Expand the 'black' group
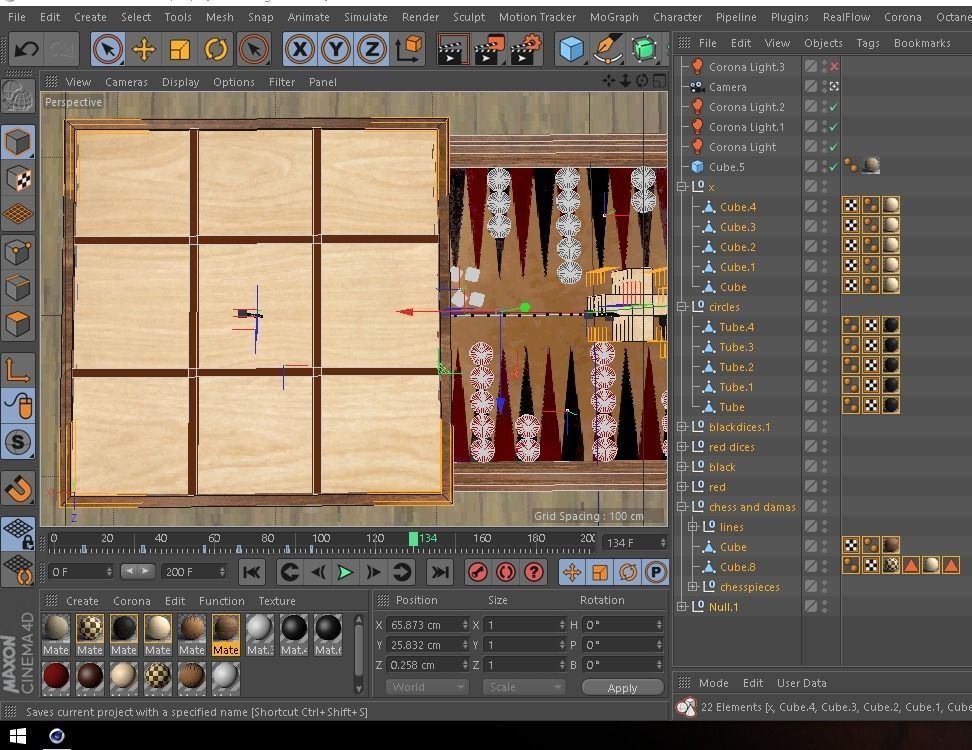Viewport: 972px width, 750px height. (682, 466)
